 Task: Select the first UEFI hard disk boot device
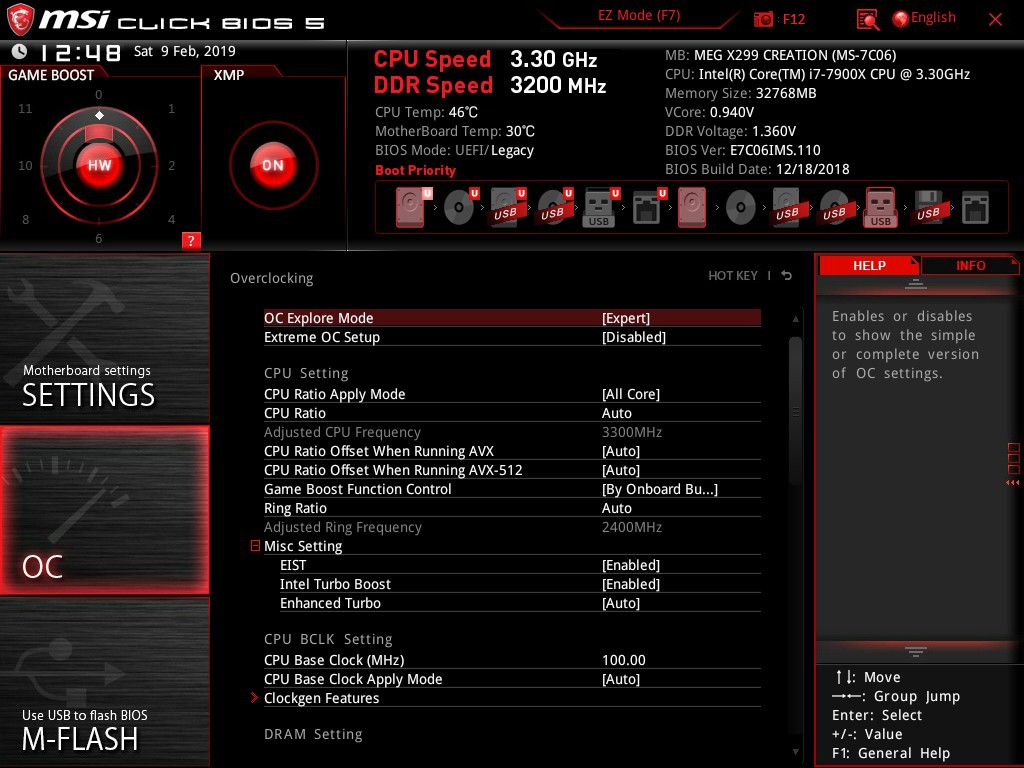410,208
